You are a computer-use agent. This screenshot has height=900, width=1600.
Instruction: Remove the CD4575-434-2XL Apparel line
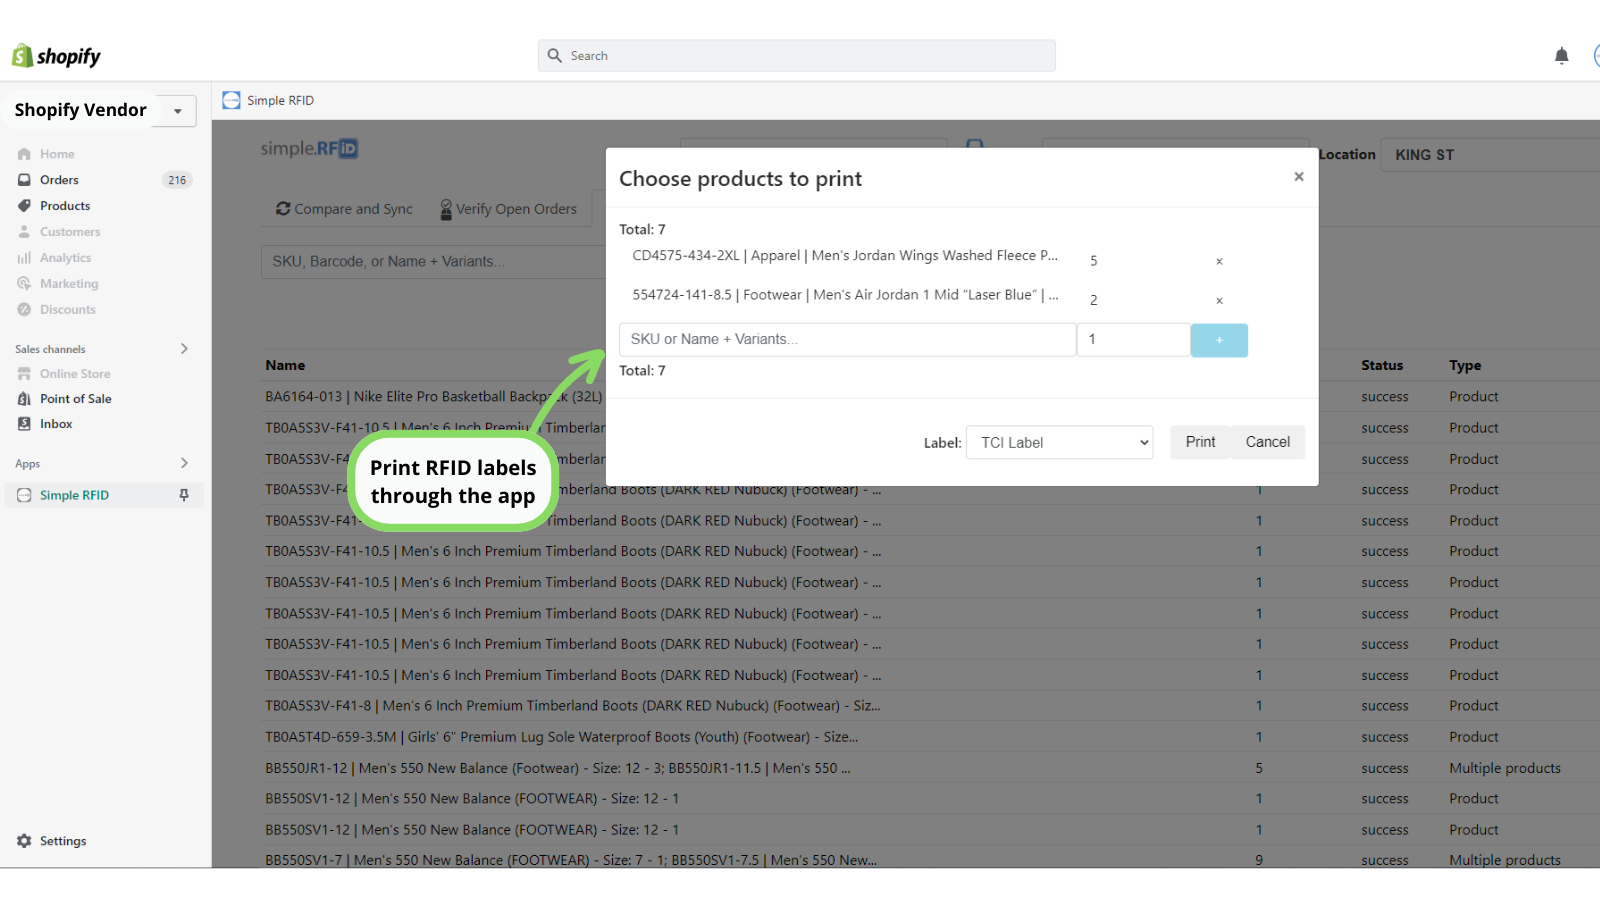point(1219,261)
